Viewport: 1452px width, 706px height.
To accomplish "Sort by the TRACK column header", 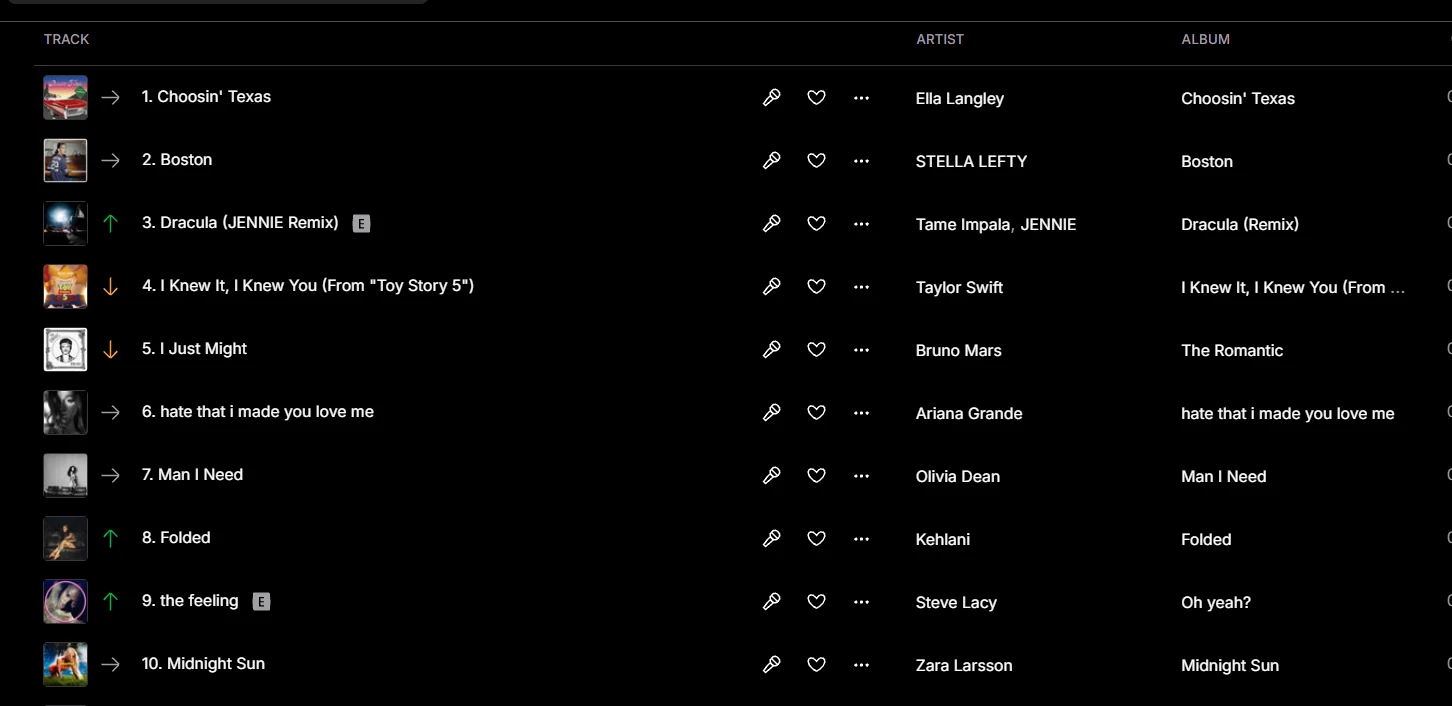I will 66,39.
